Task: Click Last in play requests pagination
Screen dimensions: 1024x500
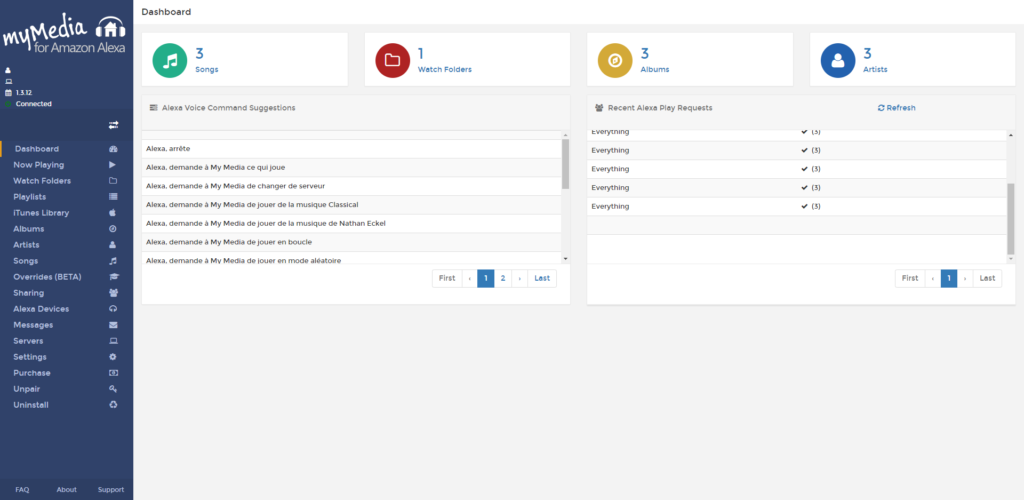Action: tap(987, 278)
